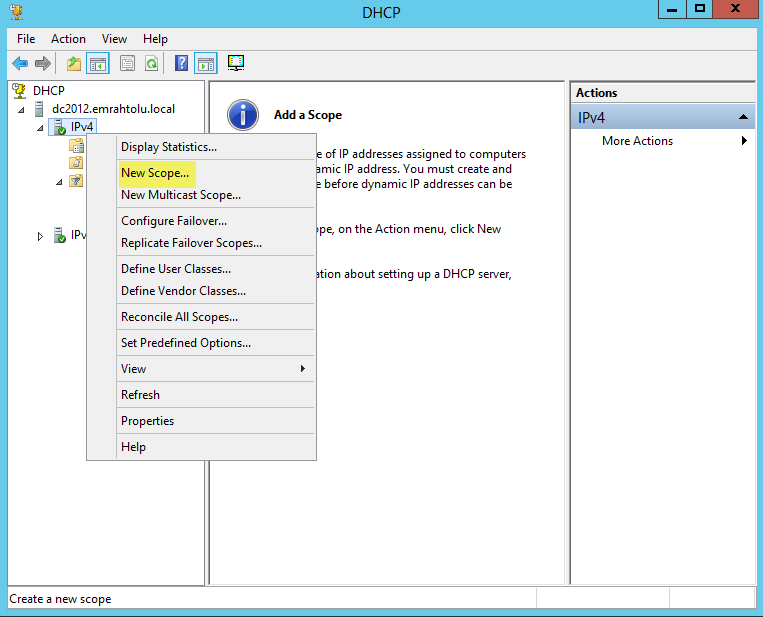763x617 pixels.
Task: Choose Define Vendor Classes...
Action: coord(215,291)
